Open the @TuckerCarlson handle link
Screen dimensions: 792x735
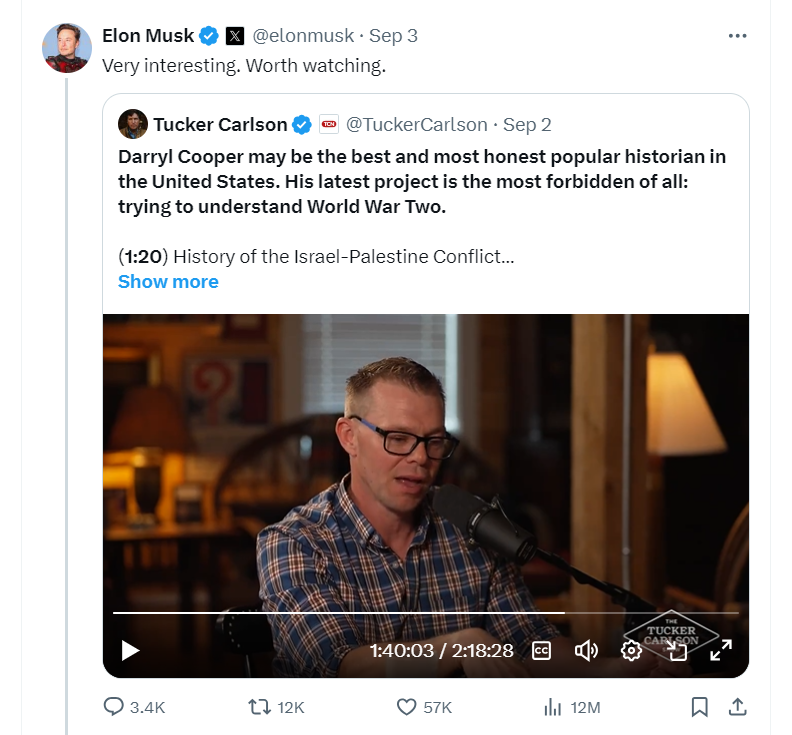click(x=416, y=124)
